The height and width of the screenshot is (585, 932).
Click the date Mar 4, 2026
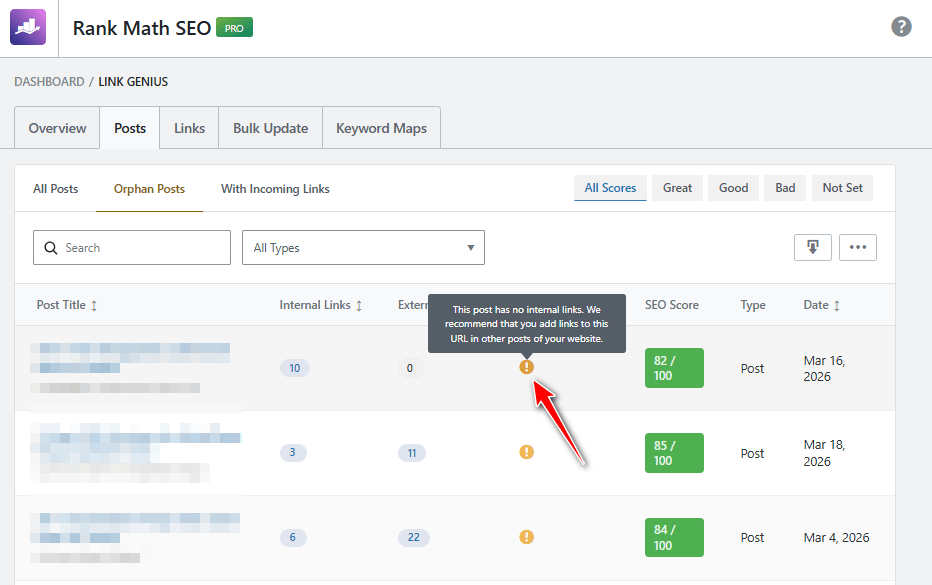(x=836, y=537)
